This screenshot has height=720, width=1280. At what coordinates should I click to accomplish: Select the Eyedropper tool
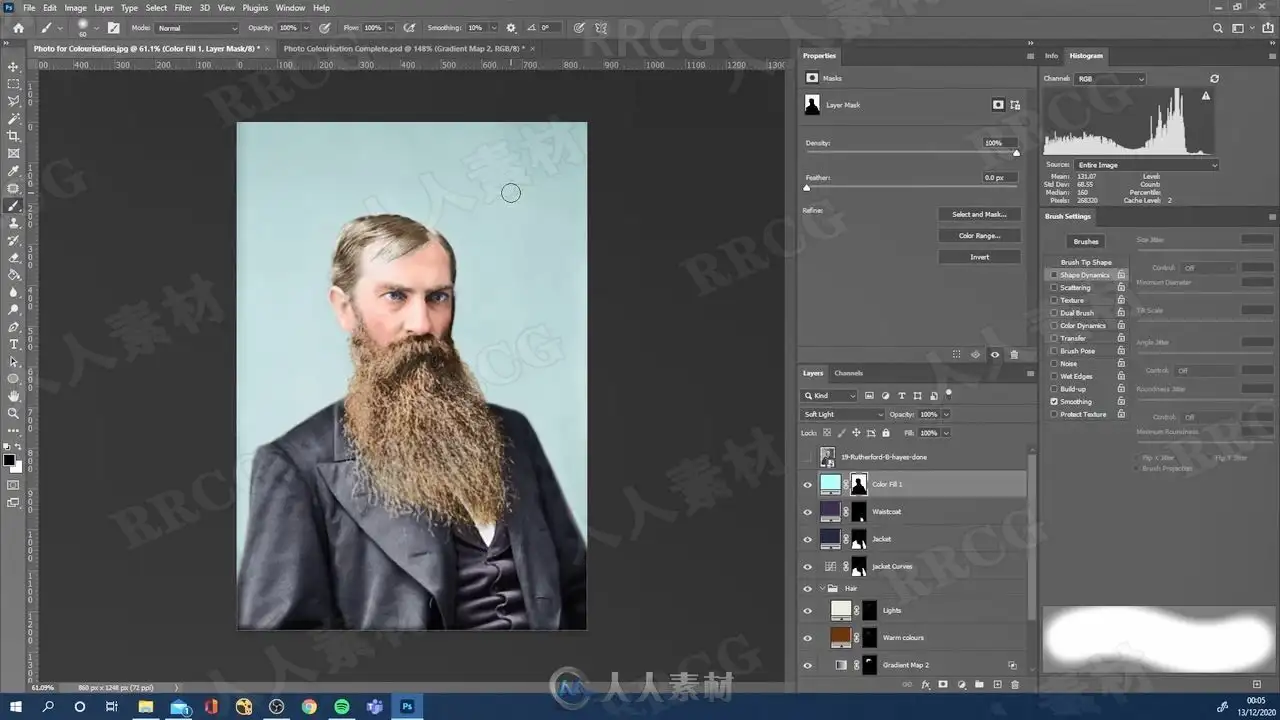(13, 171)
